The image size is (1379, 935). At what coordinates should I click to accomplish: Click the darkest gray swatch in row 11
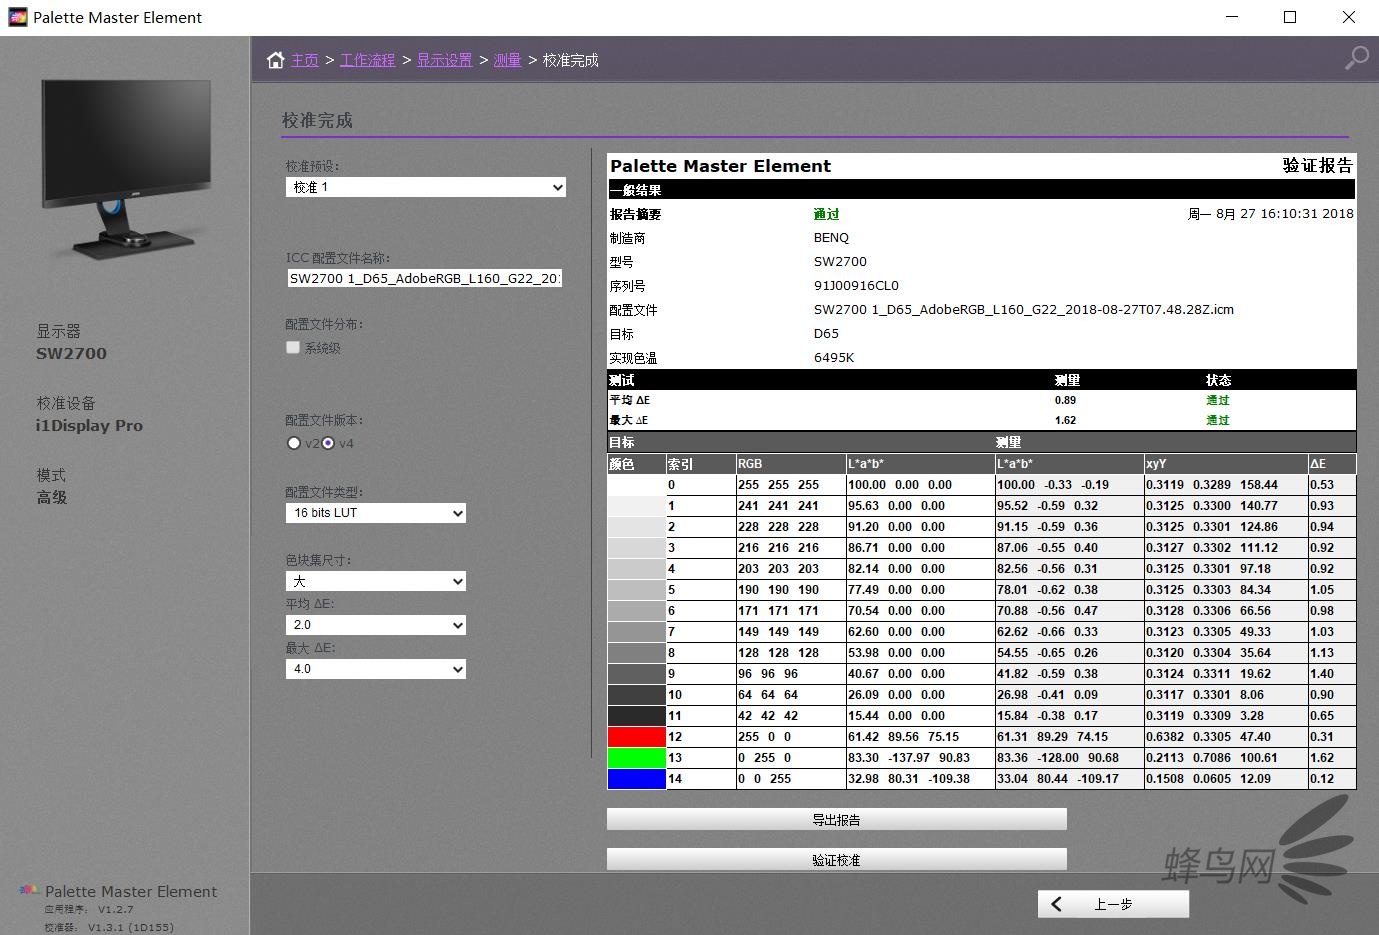(x=636, y=716)
